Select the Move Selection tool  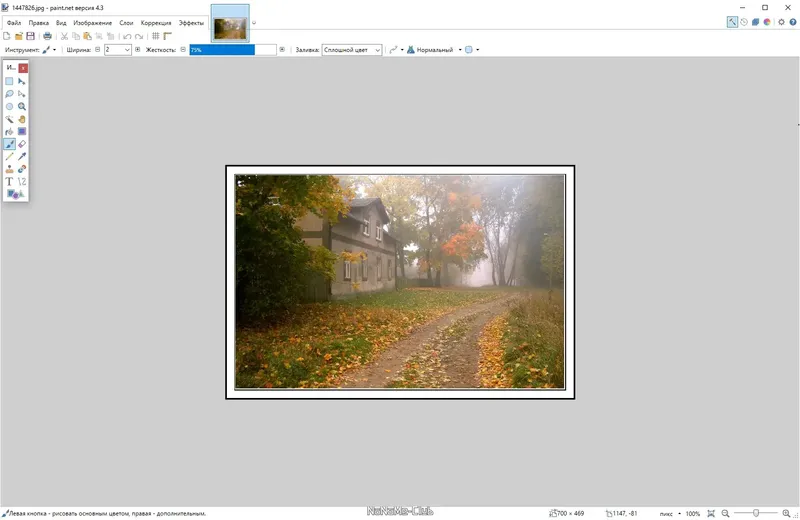point(21,94)
